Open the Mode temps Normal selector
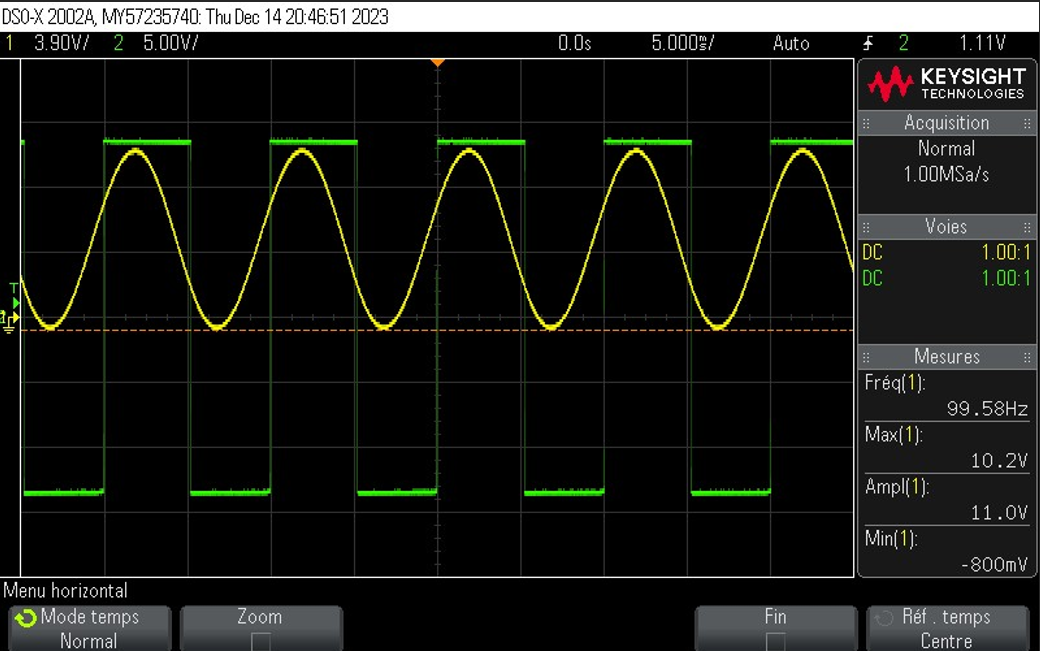Viewport: 1040px width, 651px height. 89,628
